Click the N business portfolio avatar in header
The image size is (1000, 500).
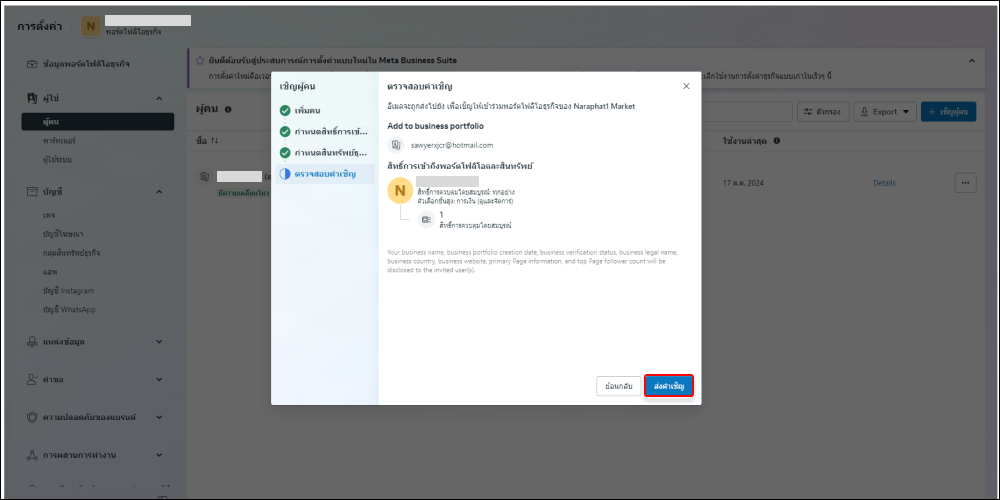91,26
